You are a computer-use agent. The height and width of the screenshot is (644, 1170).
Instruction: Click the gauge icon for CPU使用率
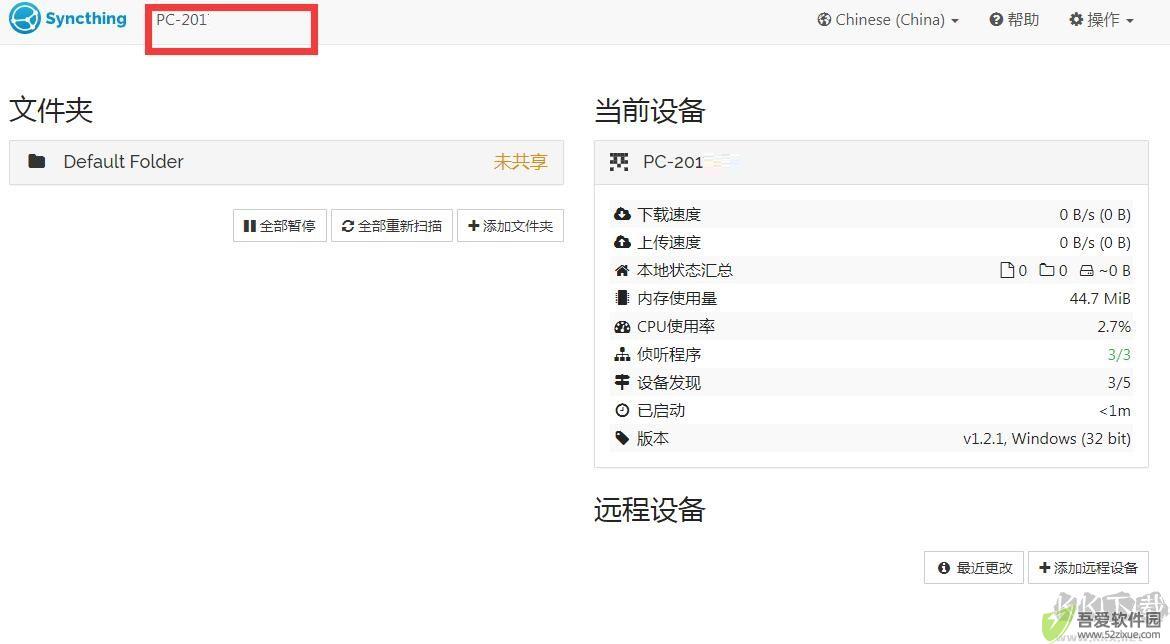pos(622,327)
